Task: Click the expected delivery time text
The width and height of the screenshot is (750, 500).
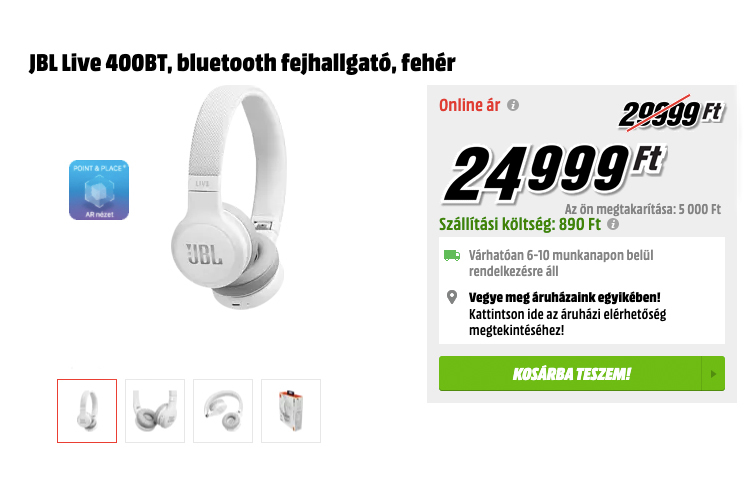Action: tap(561, 263)
